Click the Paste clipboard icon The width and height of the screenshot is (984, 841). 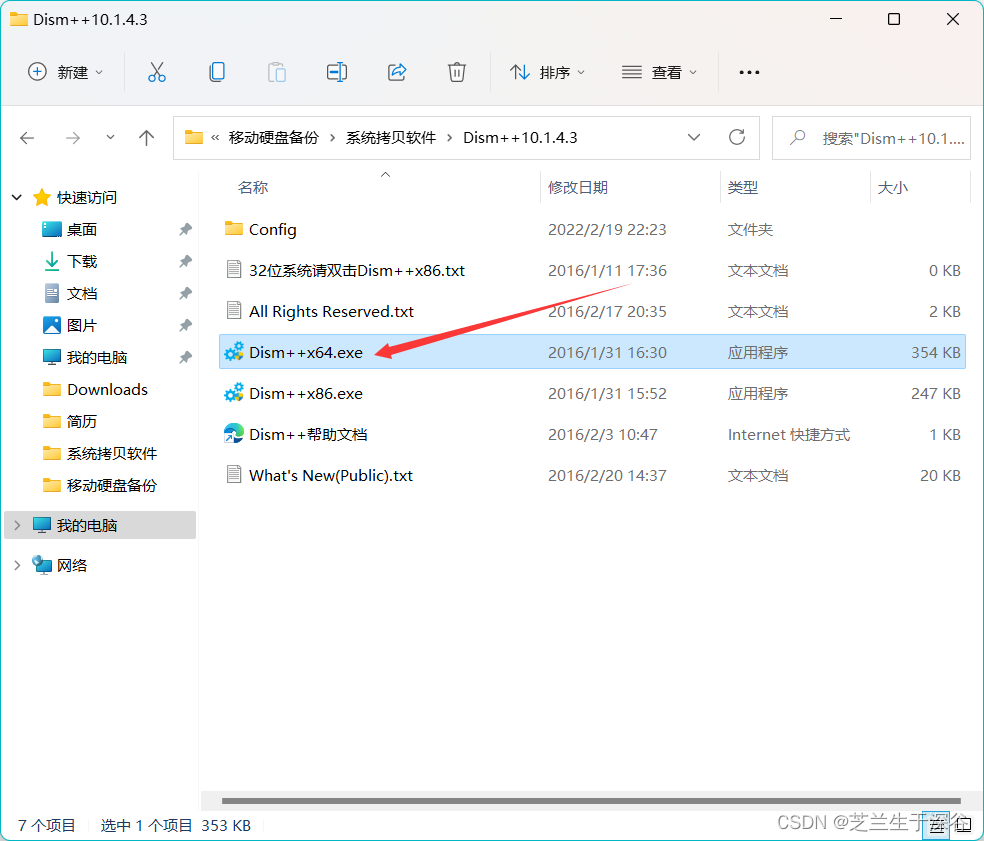coord(277,72)
